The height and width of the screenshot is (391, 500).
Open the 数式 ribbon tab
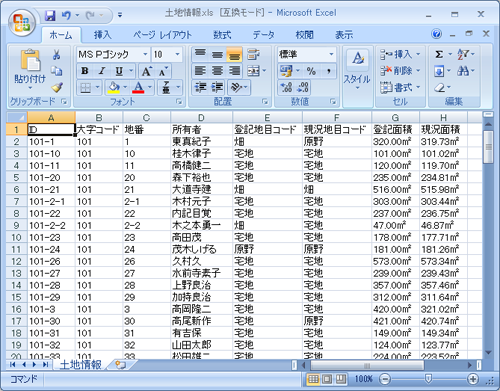222,35
